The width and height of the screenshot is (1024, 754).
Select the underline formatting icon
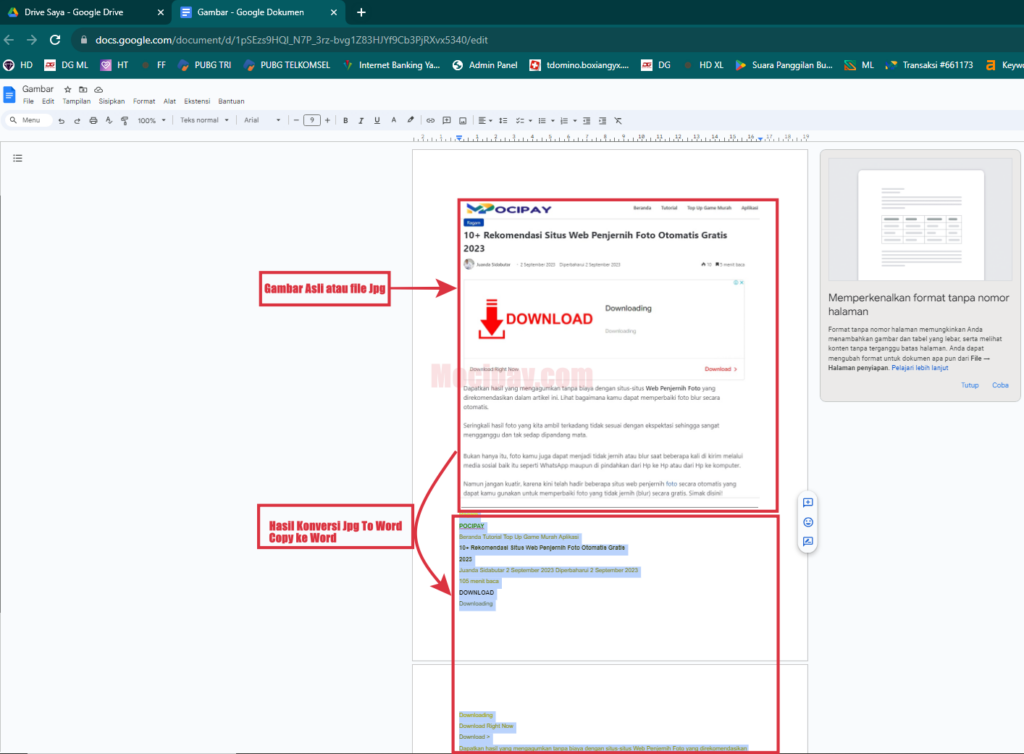(377, 120)
